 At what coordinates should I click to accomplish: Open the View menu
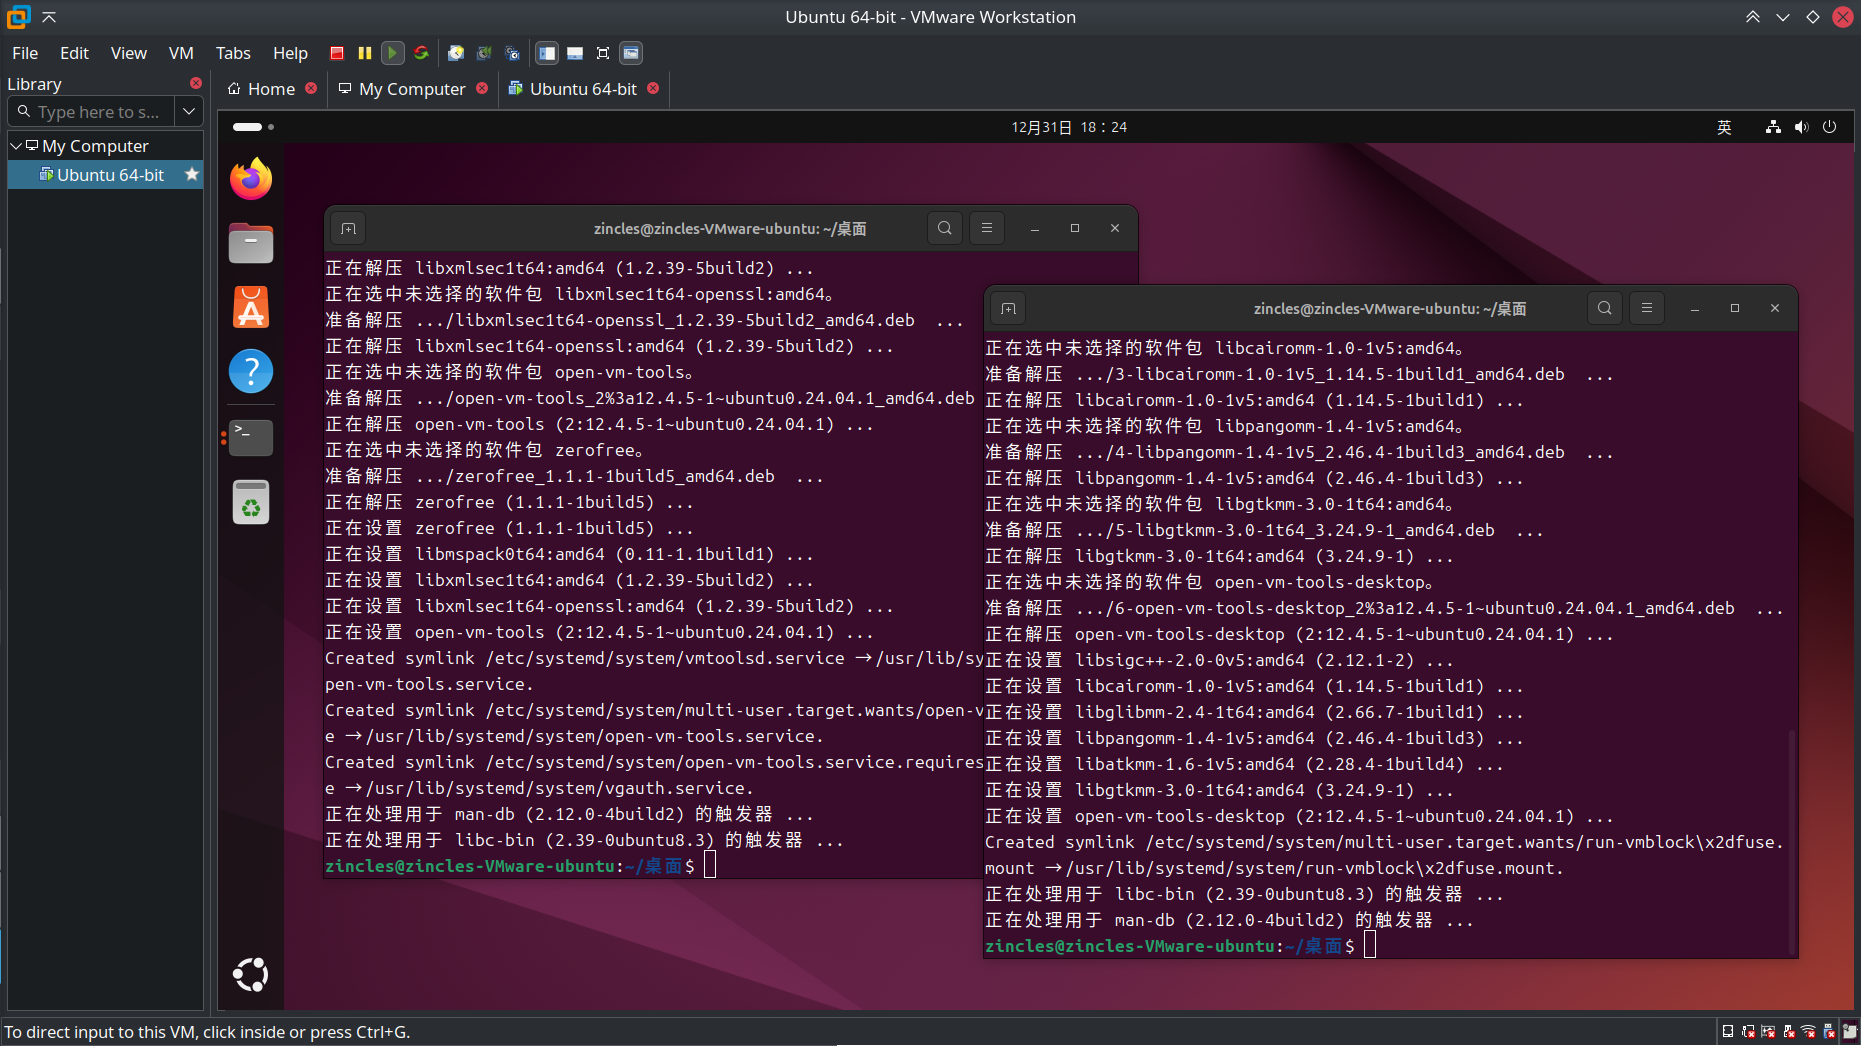click(x=128, y=53)
